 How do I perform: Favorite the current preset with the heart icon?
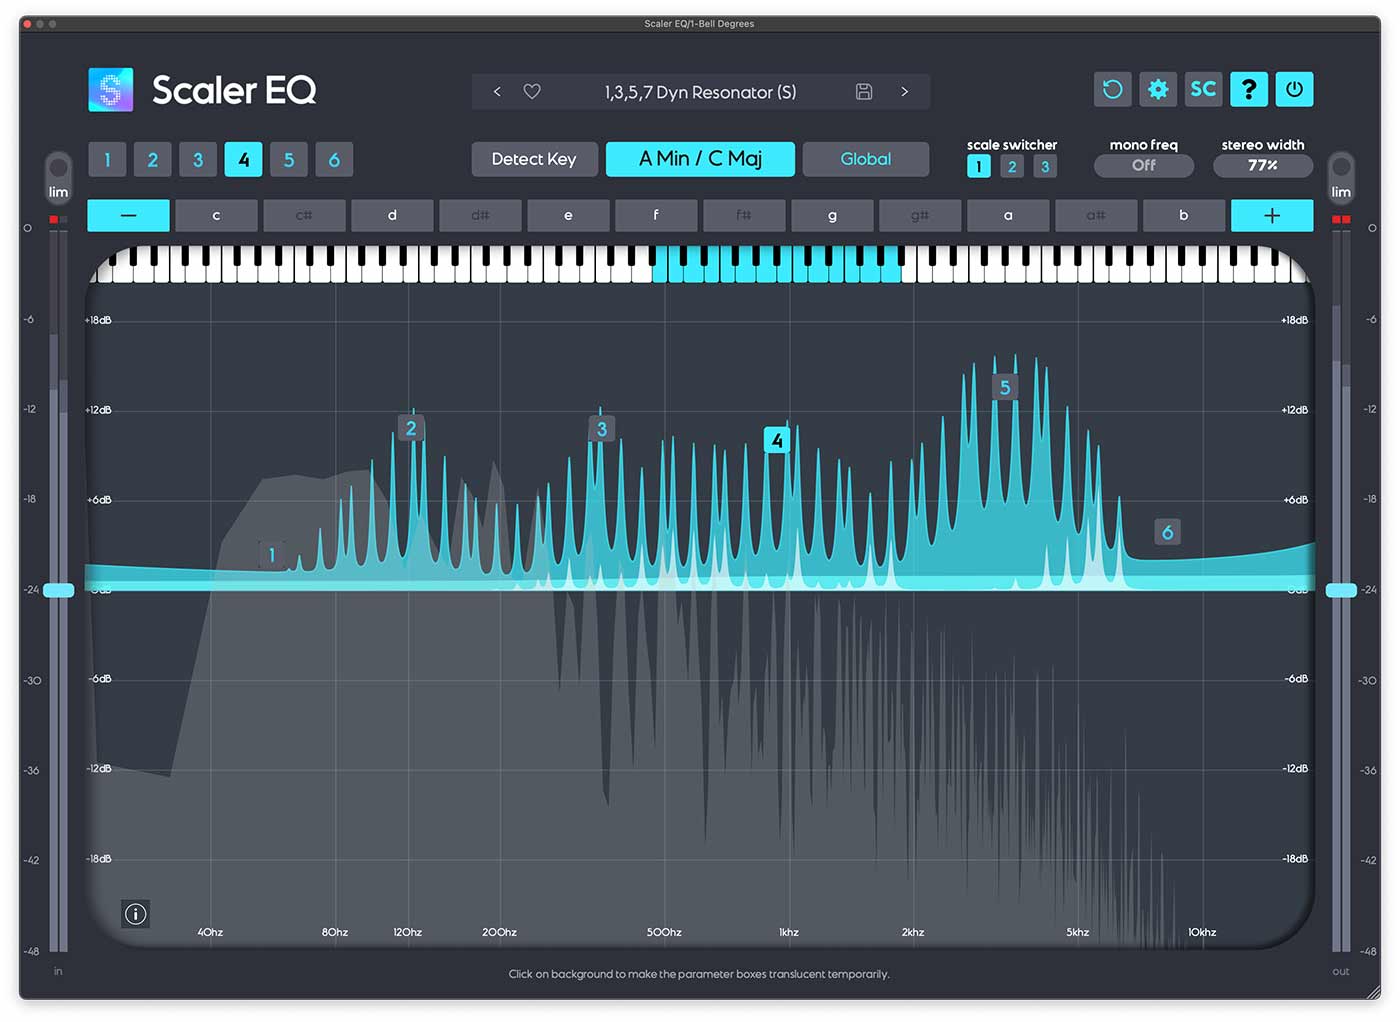coord(531,91)
